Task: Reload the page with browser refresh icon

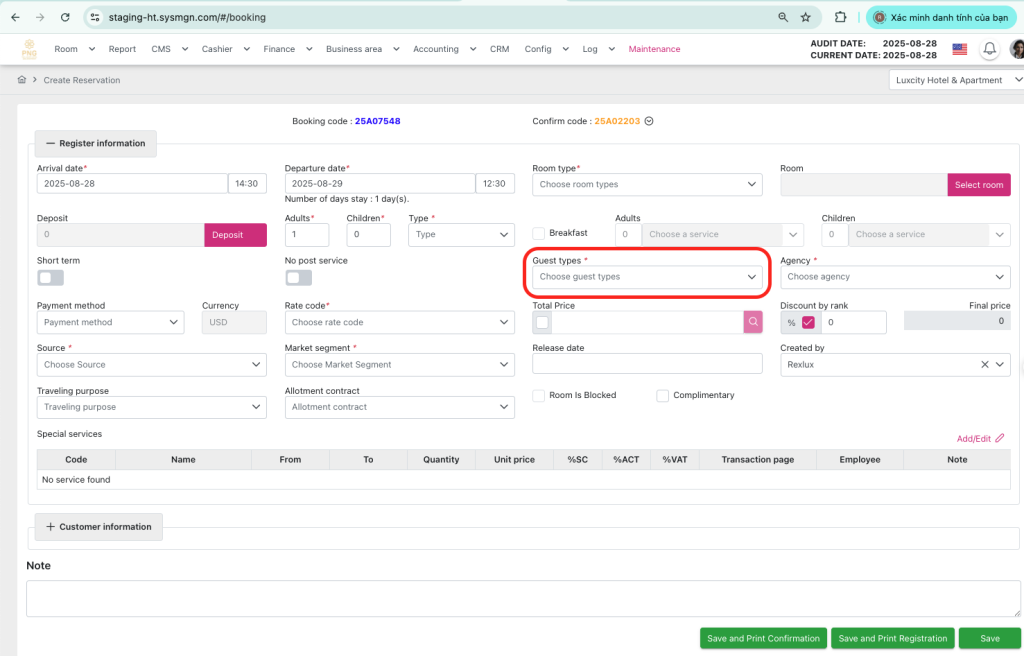Action: pyautogui.click(x=65, y=17)
